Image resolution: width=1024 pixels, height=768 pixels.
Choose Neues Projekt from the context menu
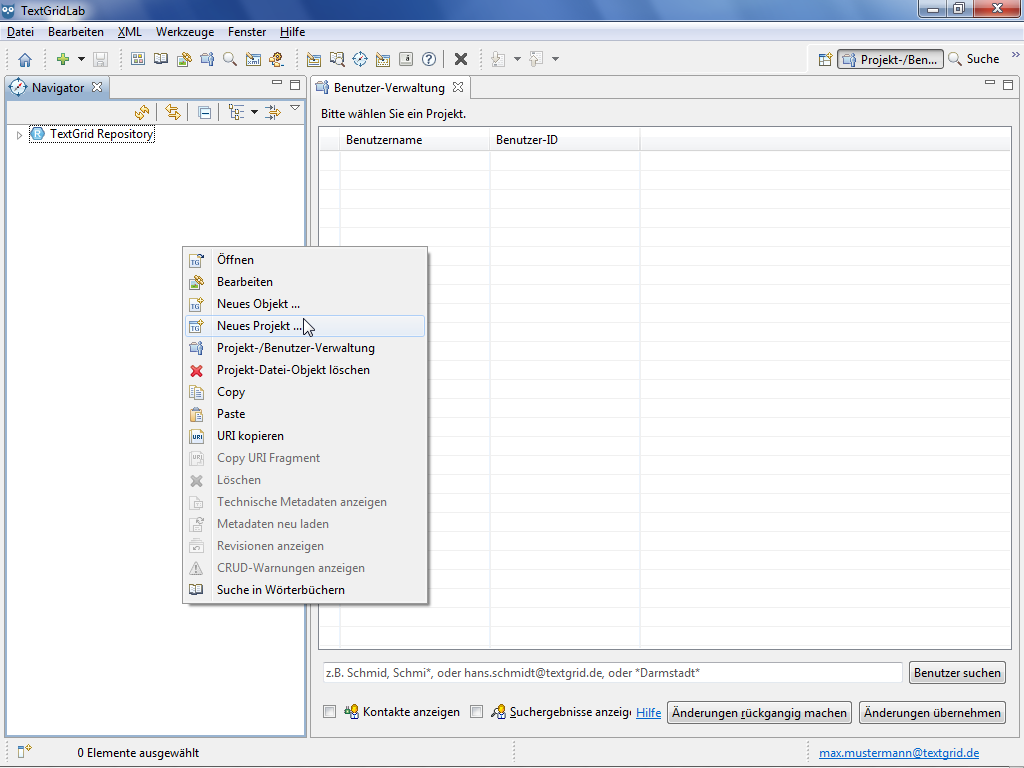pos(259,326)
